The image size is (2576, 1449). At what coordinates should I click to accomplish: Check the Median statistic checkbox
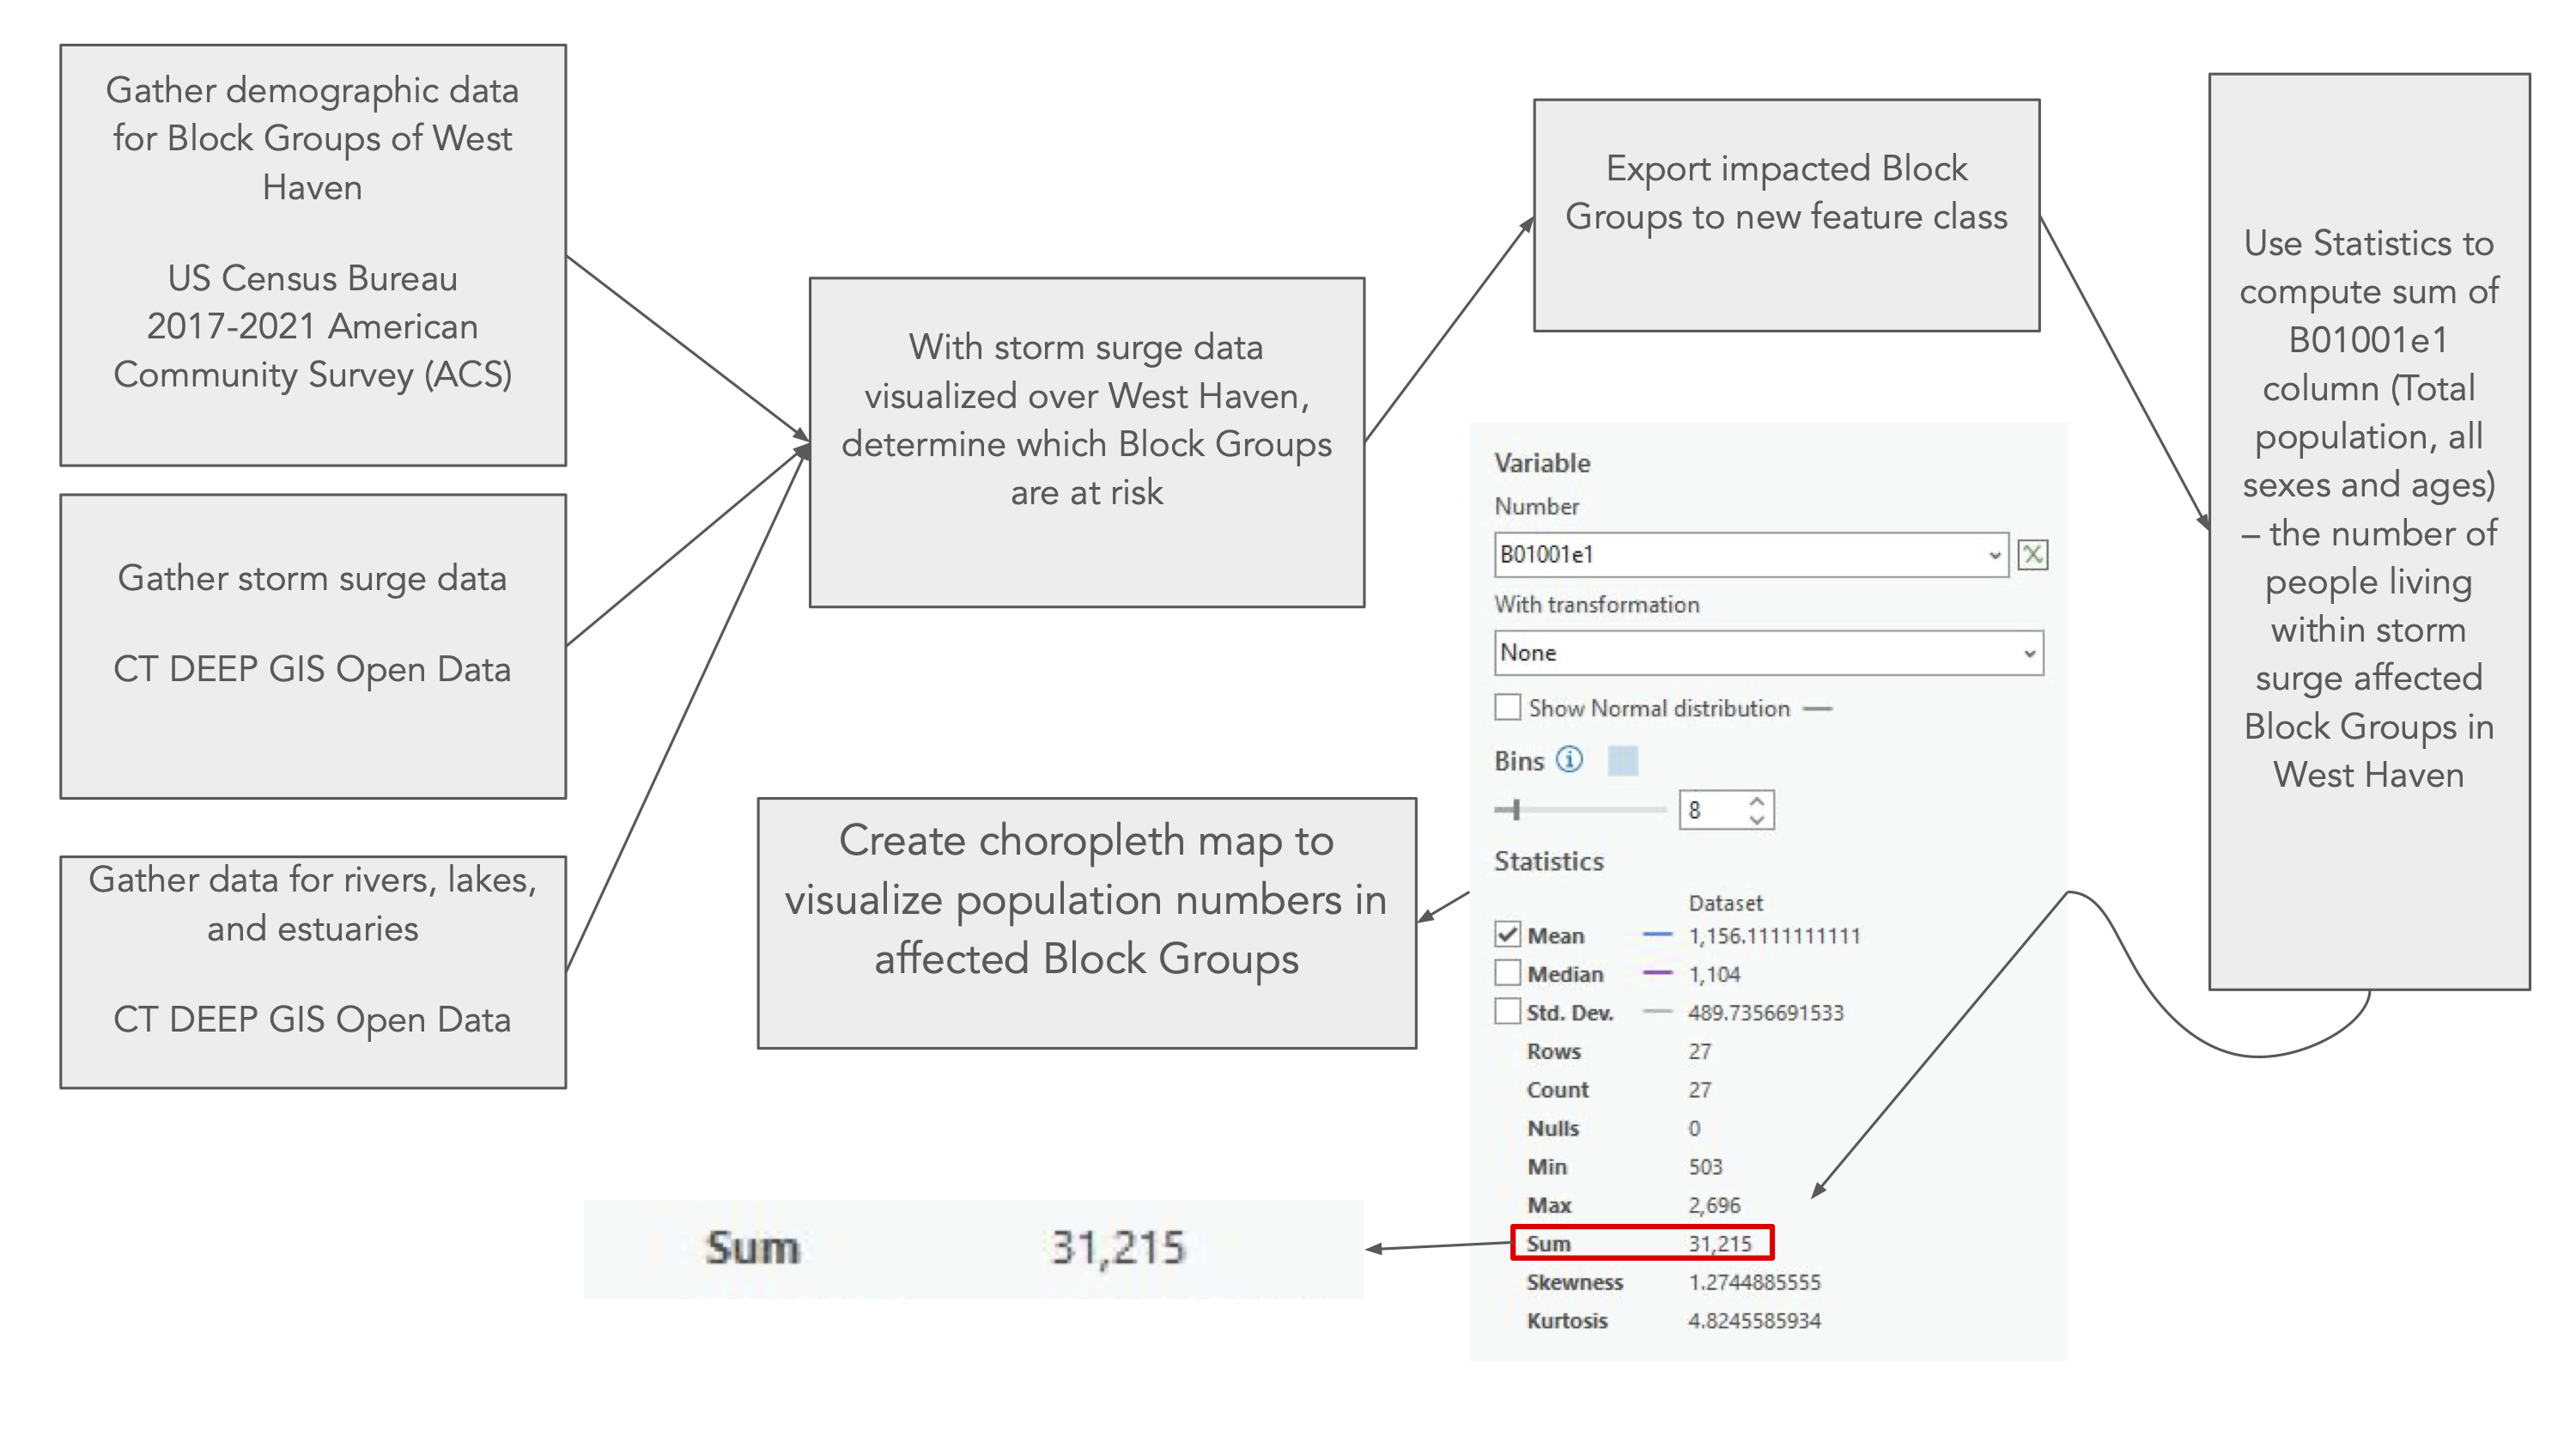pos(1507,973)
